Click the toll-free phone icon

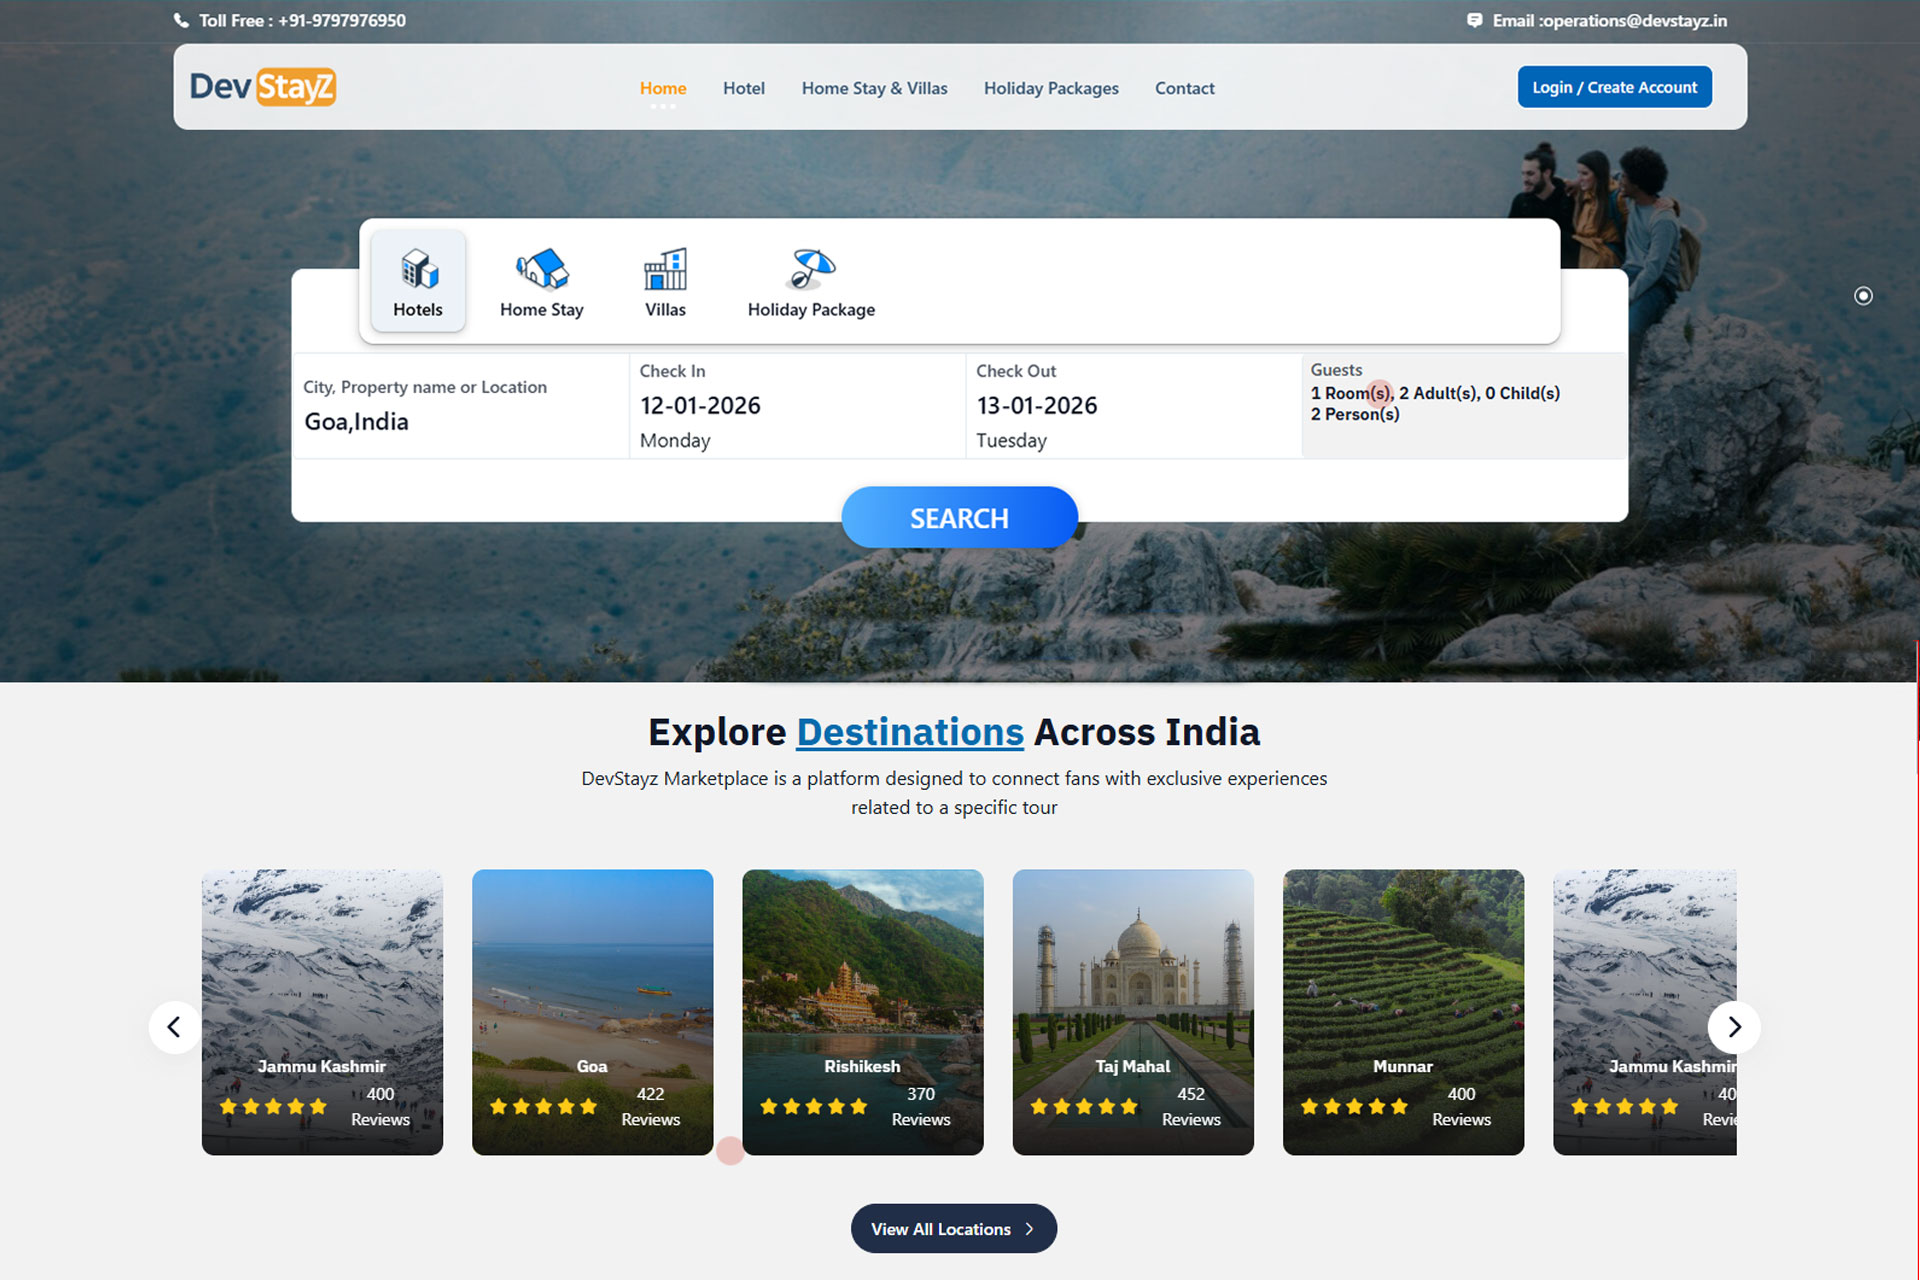pos(181,20)
